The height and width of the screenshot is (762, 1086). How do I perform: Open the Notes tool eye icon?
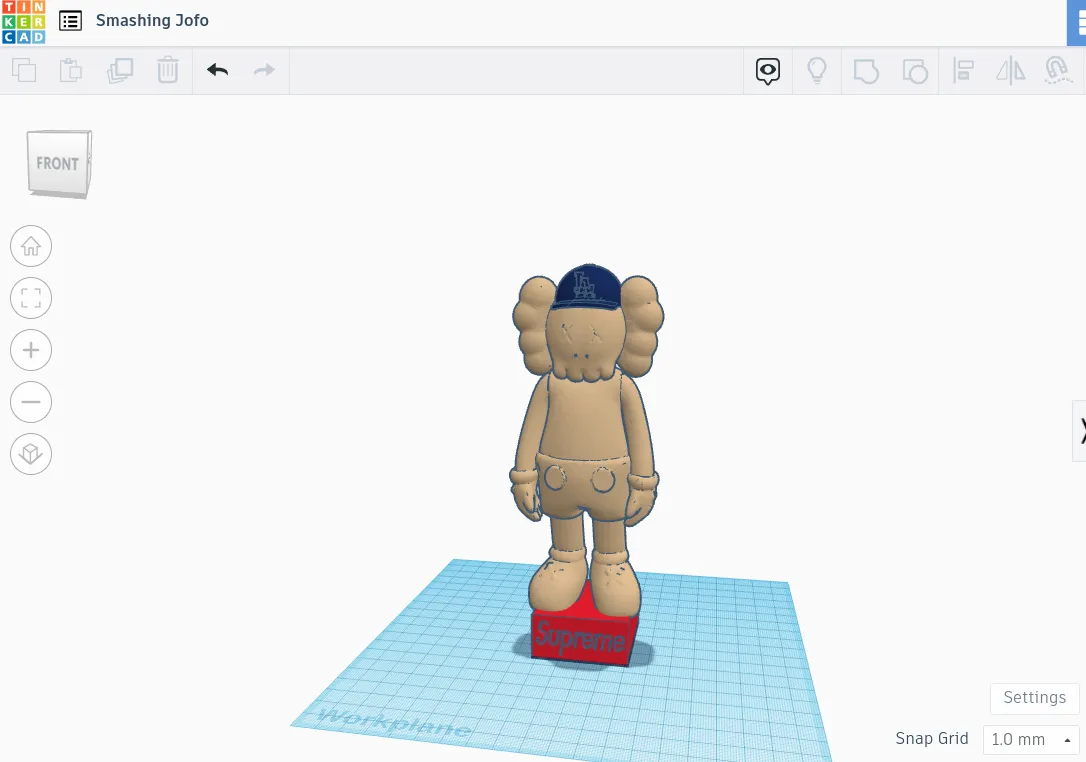click(767, 71)
